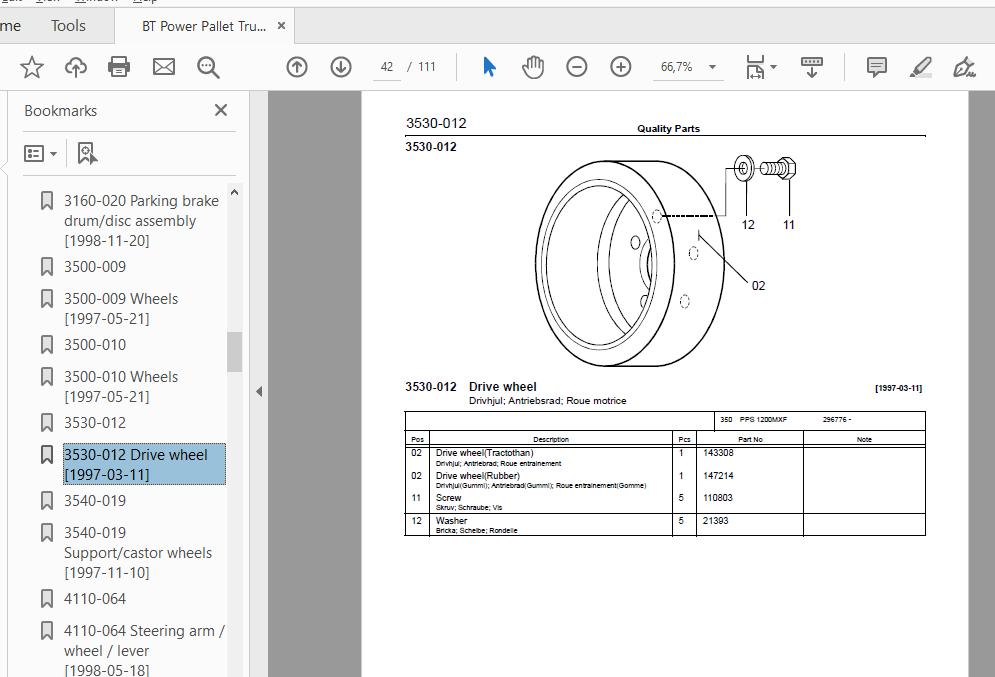This screenshot has width=995, height=677.
Task: Click the cloud upload icon
Action: pos(76,67)
